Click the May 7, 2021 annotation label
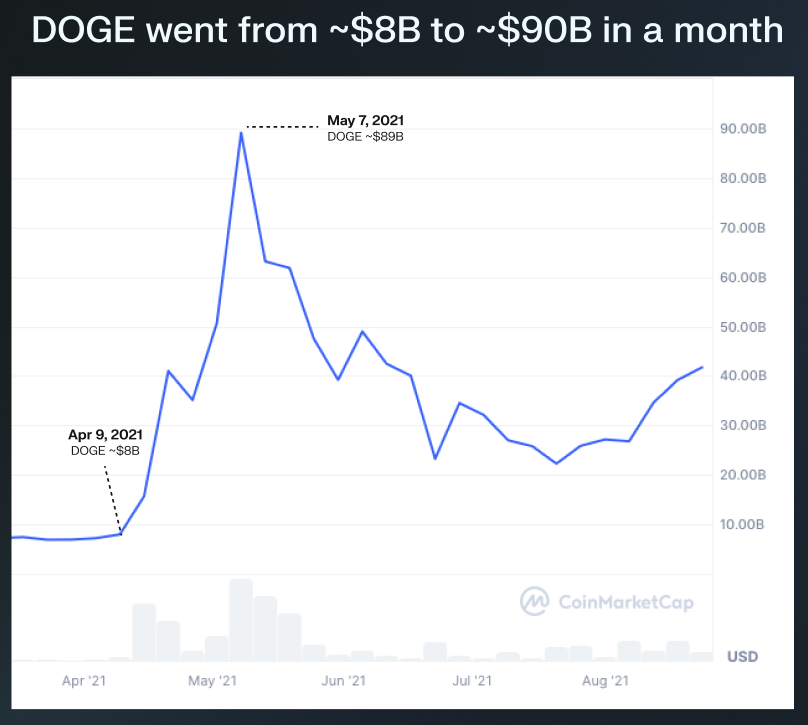The height and width of the screenshot is (725, 808). (365, 121)
